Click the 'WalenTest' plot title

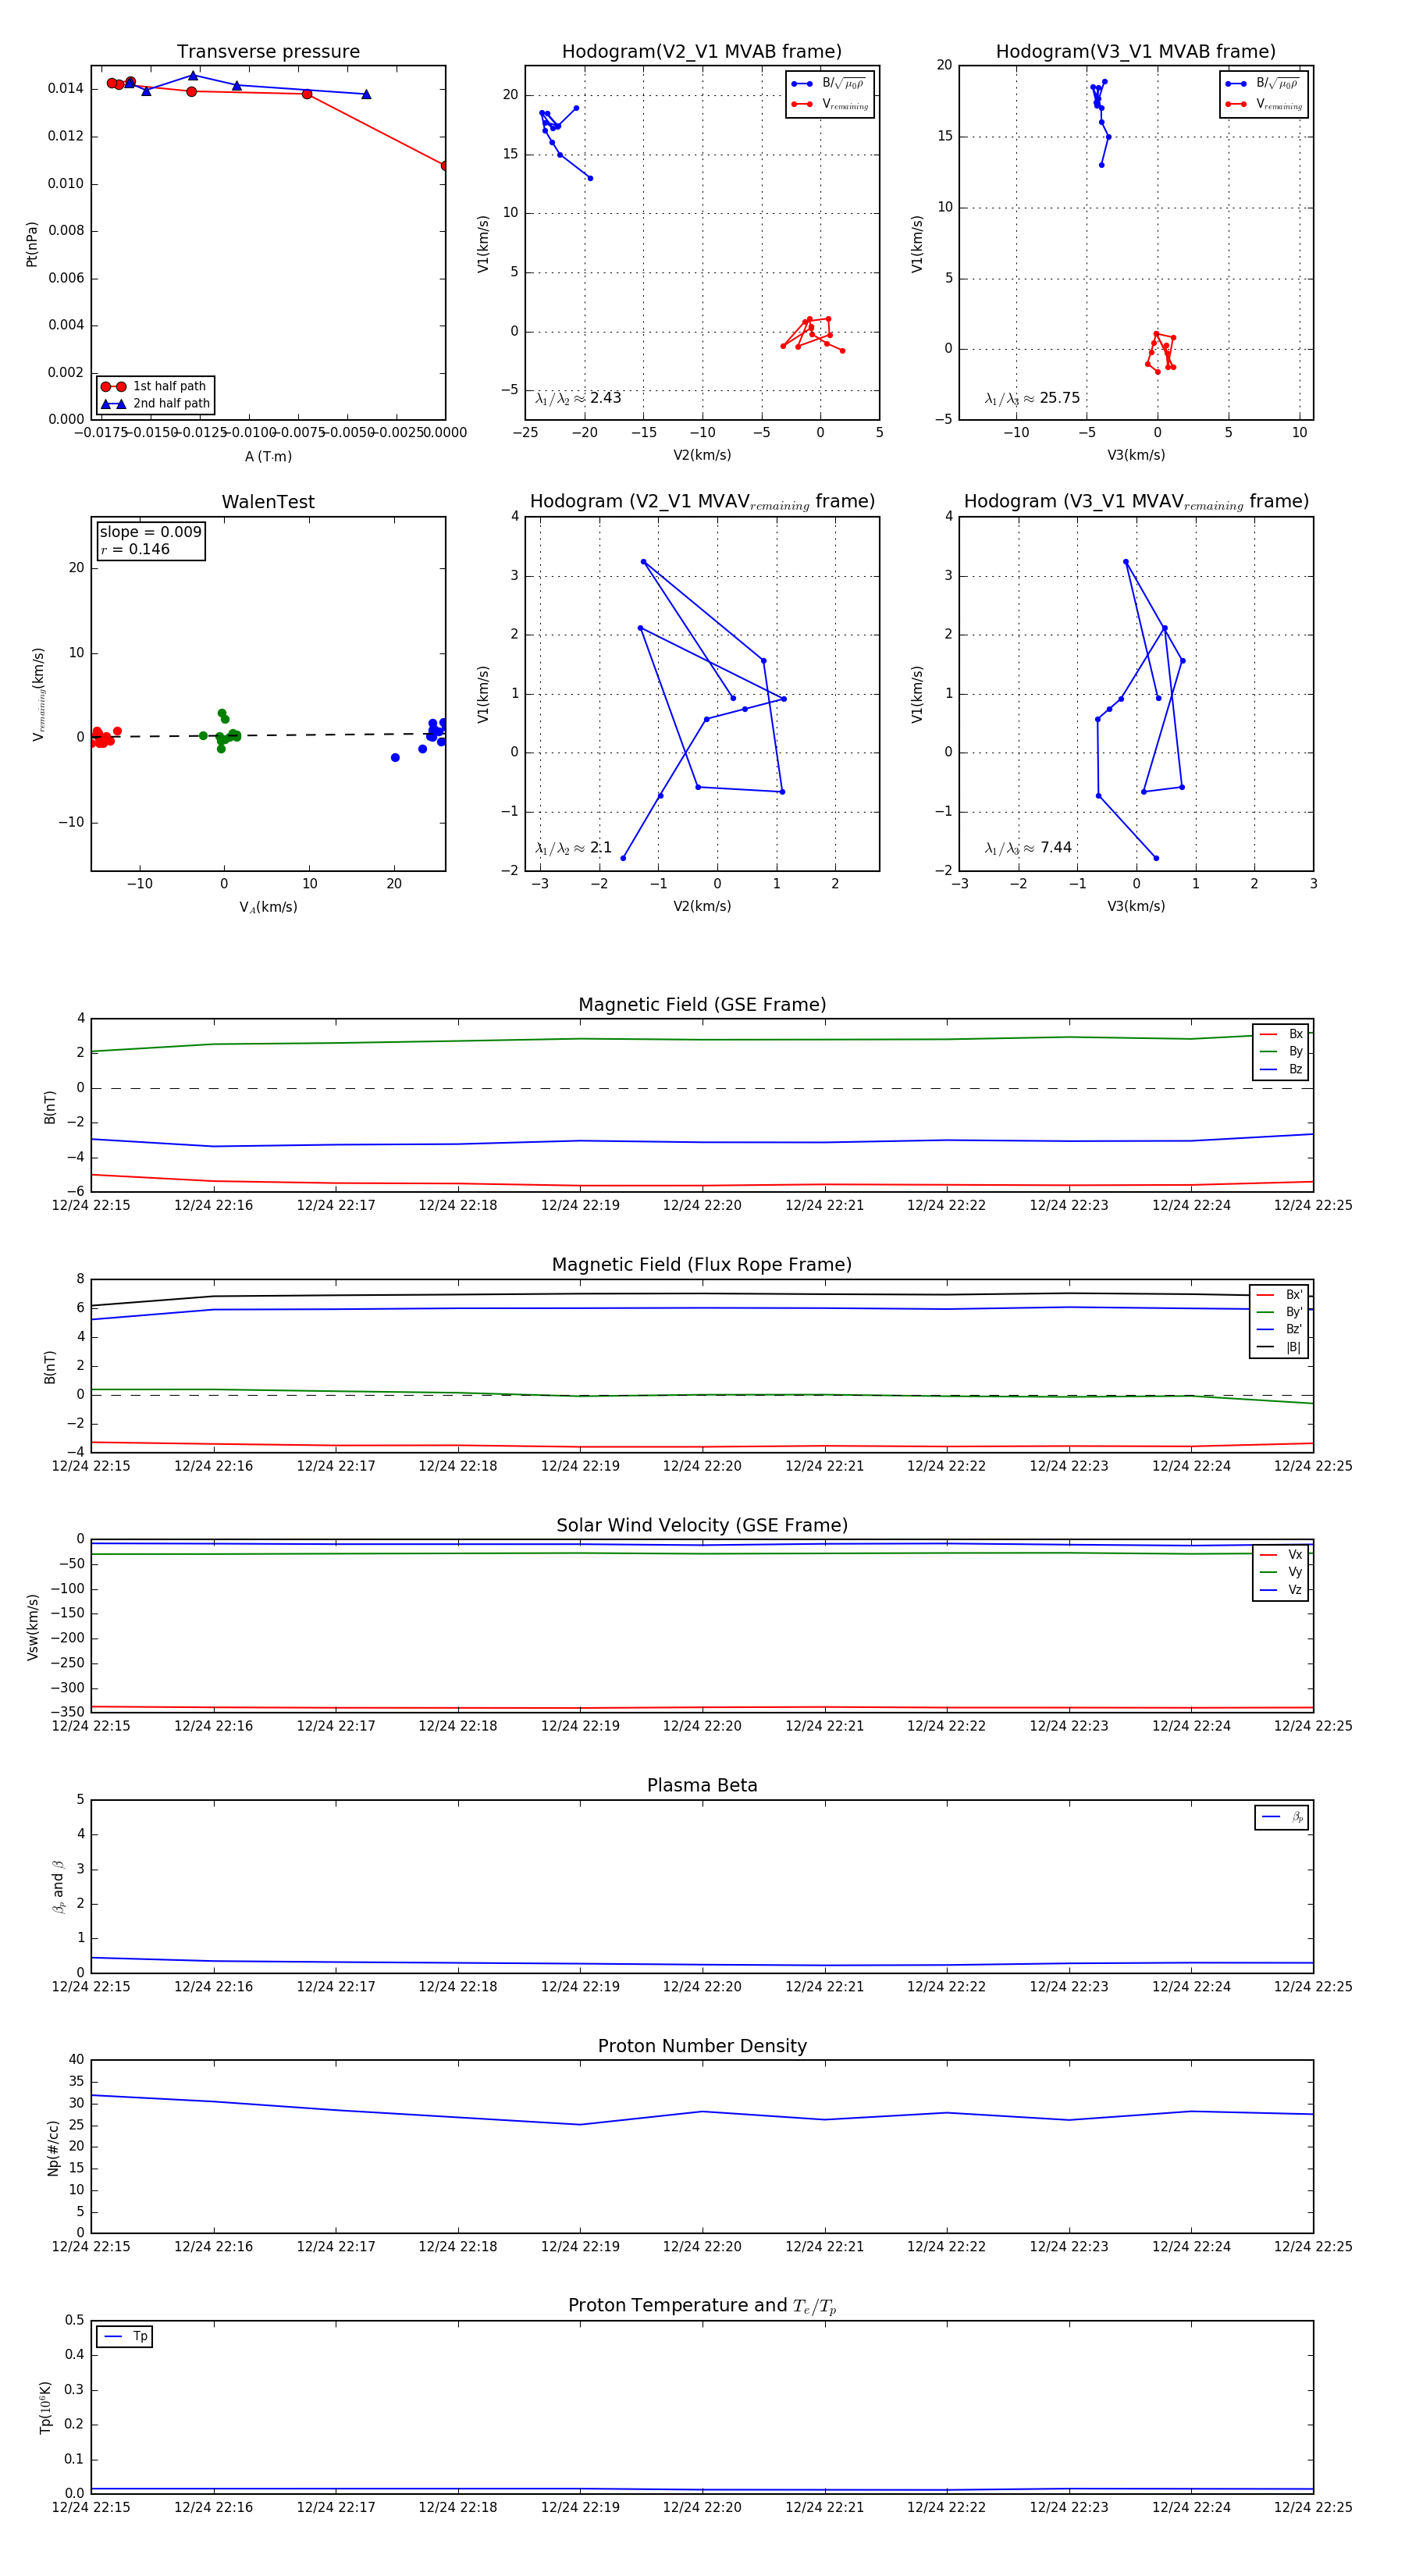point(268,502)
